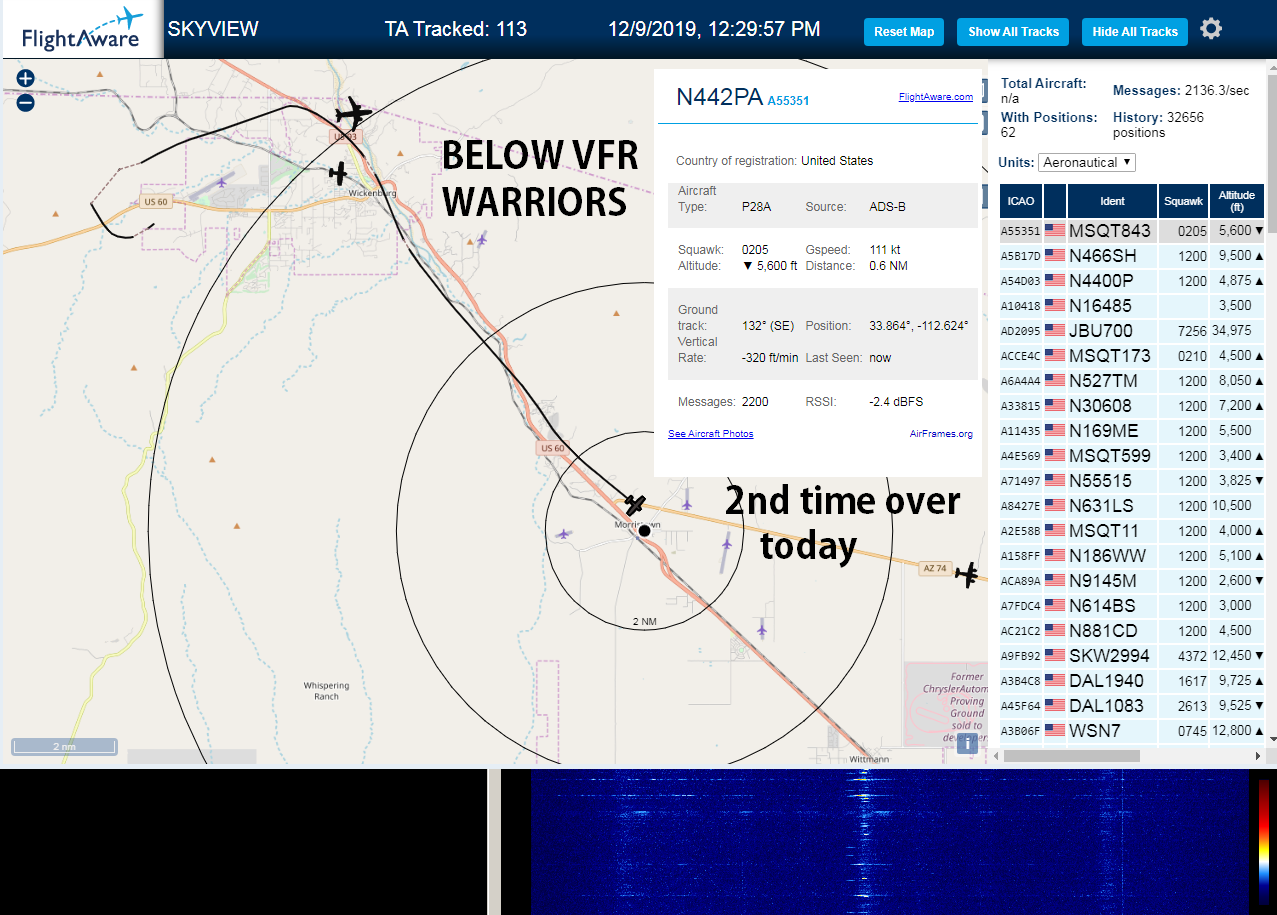Viewport: 1277px width, 915px height.
Task: Click Reset Map button
Action: pyautogui.click(x=904, y=32)
